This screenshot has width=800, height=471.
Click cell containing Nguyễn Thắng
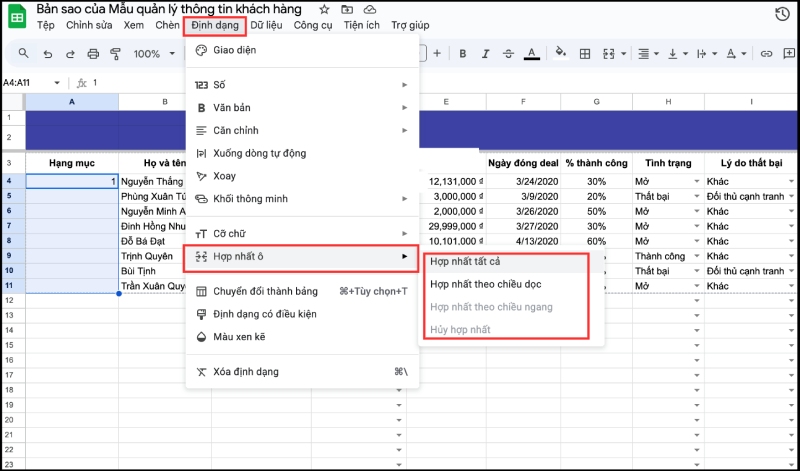tap(152, 181)
